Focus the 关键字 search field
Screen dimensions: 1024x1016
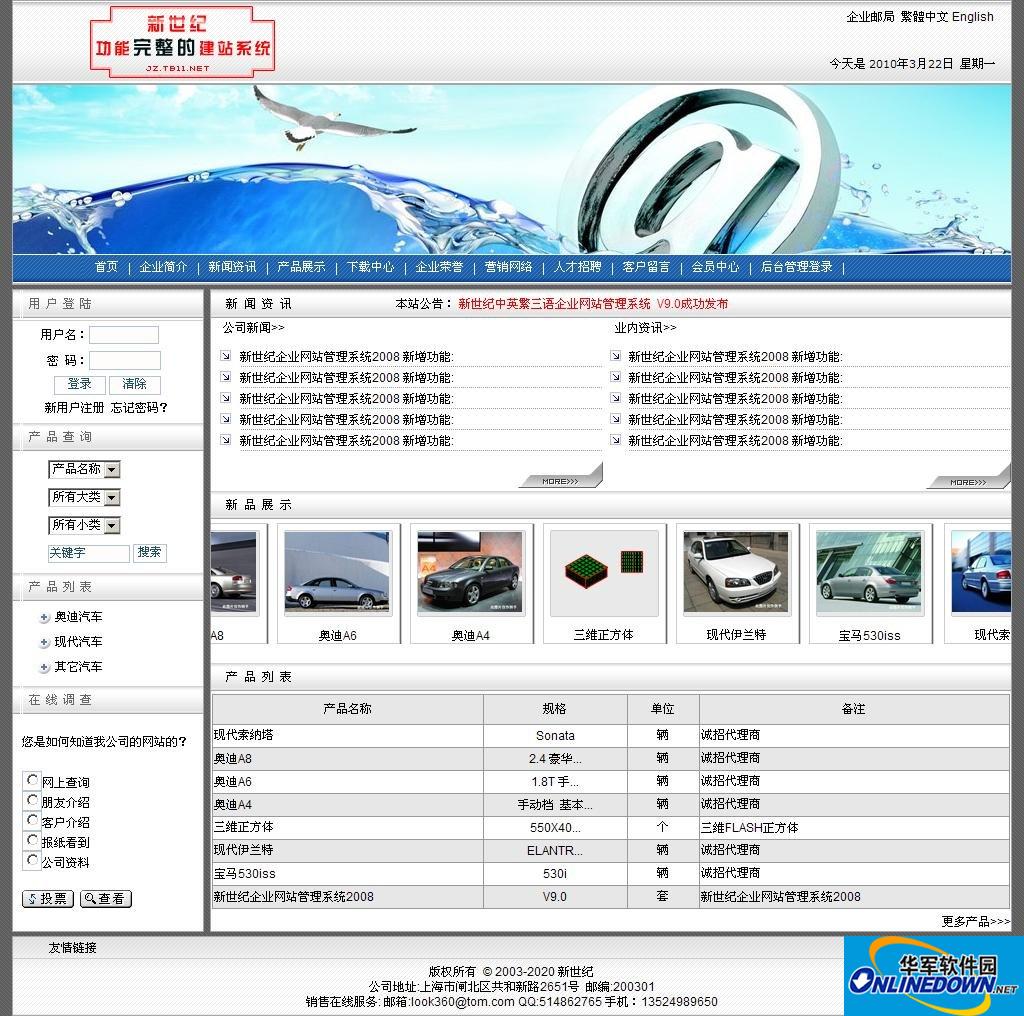pyautogui.click(x=89, y=554)
